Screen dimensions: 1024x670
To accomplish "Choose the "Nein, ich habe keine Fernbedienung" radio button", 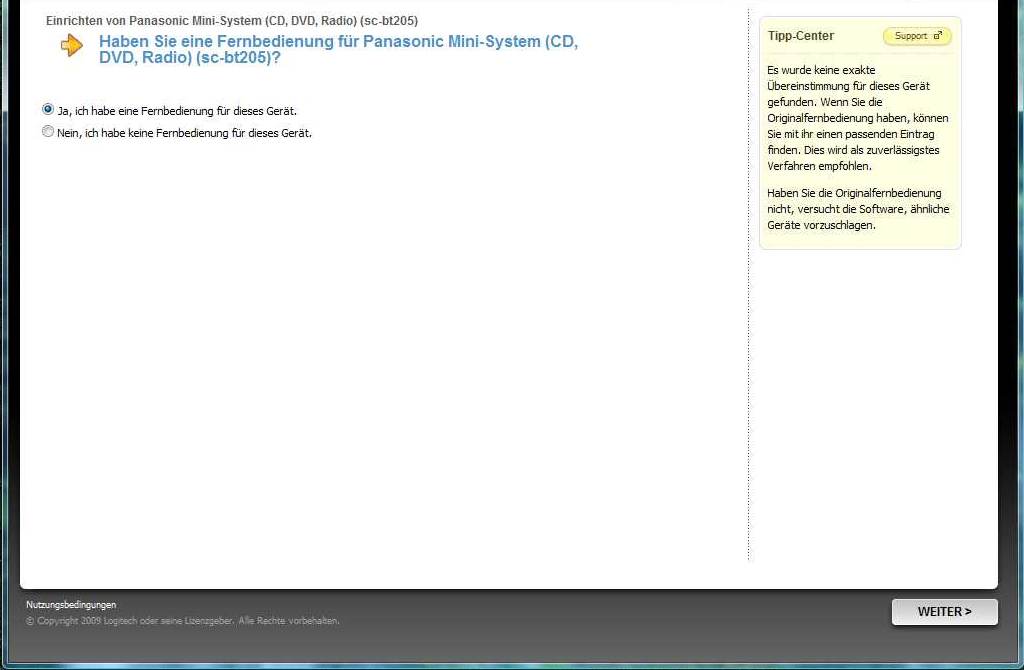I will tap(48, 132).
